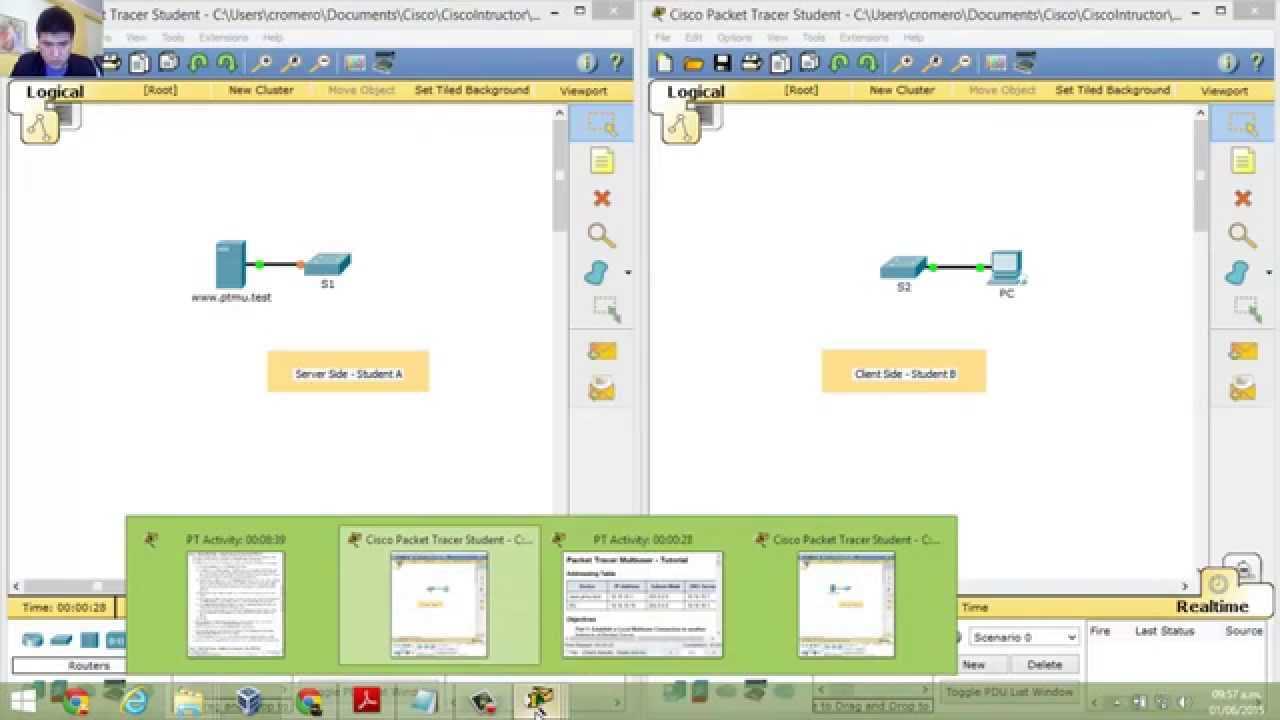Screen dimensions: 1280x720
Task: Click Add Simple PDU envelope in left window
Action: point(602,351)
